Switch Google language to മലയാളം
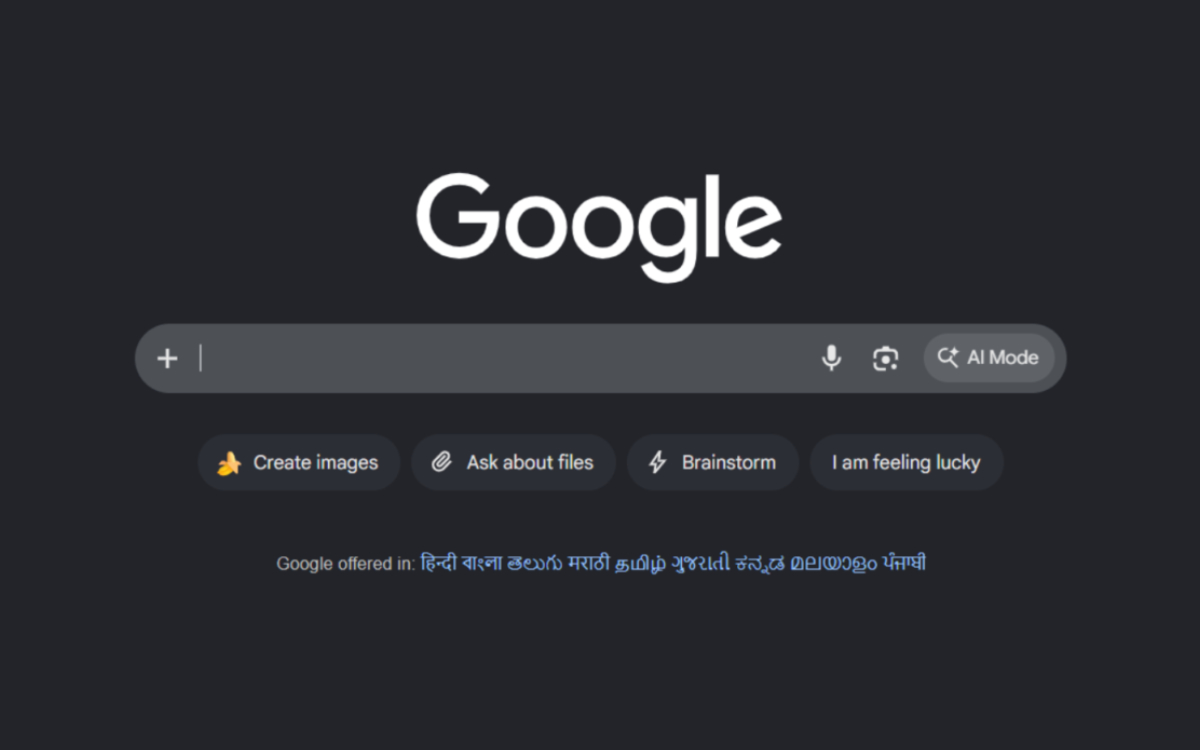 [x=833, y=563]
